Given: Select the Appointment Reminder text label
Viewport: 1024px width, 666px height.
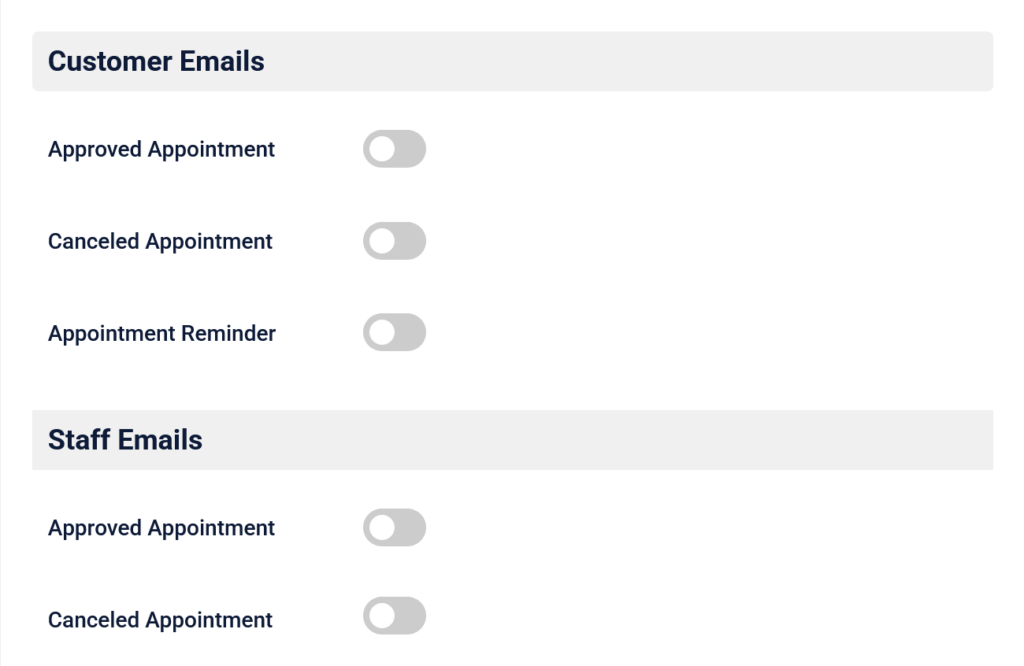Looking at the screenshot, I should (161, 332).
